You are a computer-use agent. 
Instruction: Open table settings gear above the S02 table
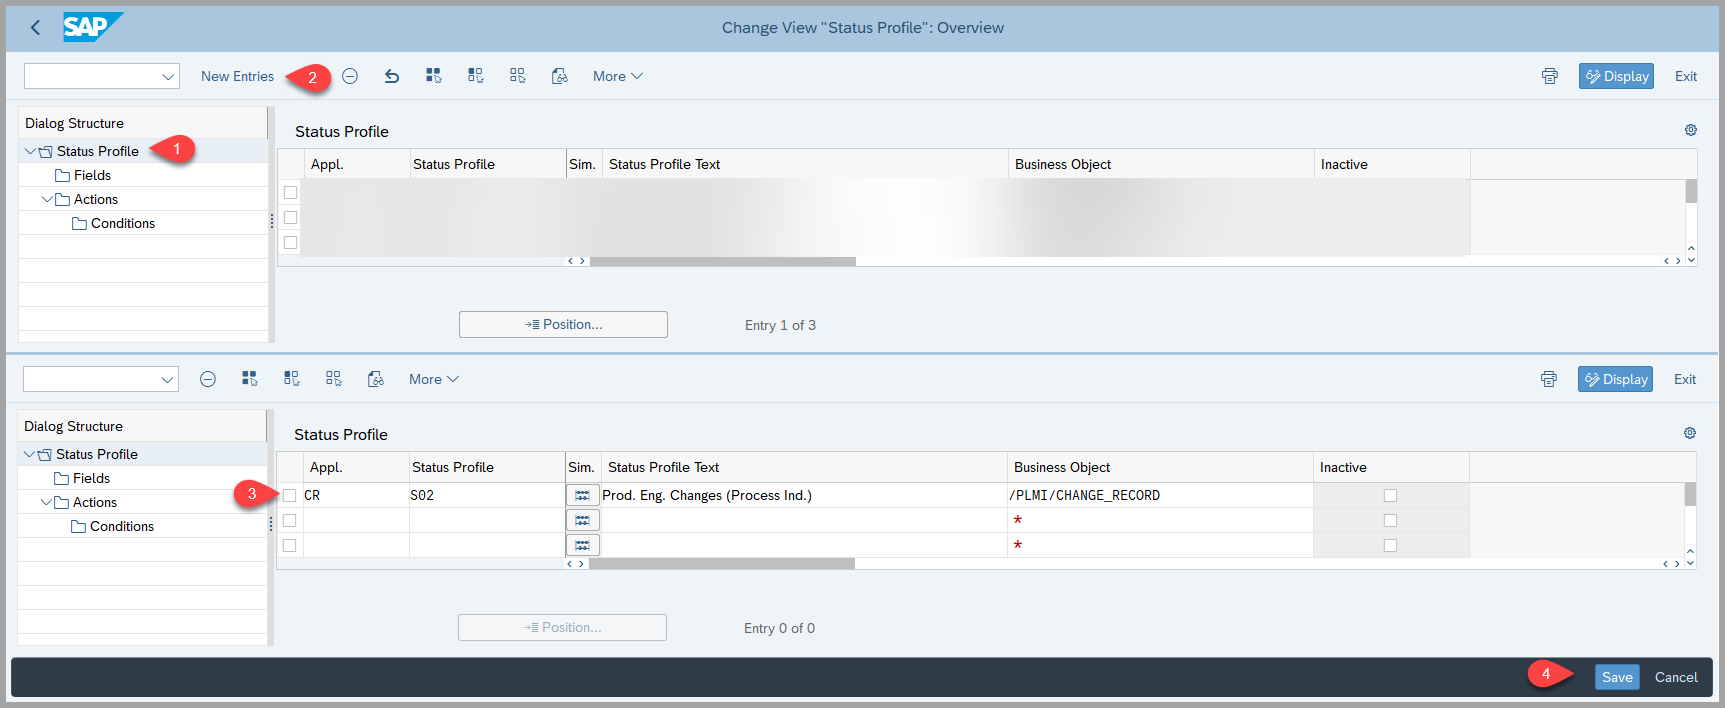tap(1689, 433)
